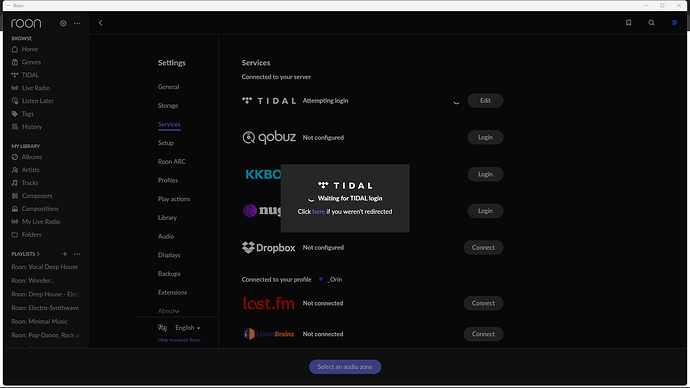Click Edit button for TIDAL
The width and height of the screenshot is (690, 388).
[x=485, y=101]
